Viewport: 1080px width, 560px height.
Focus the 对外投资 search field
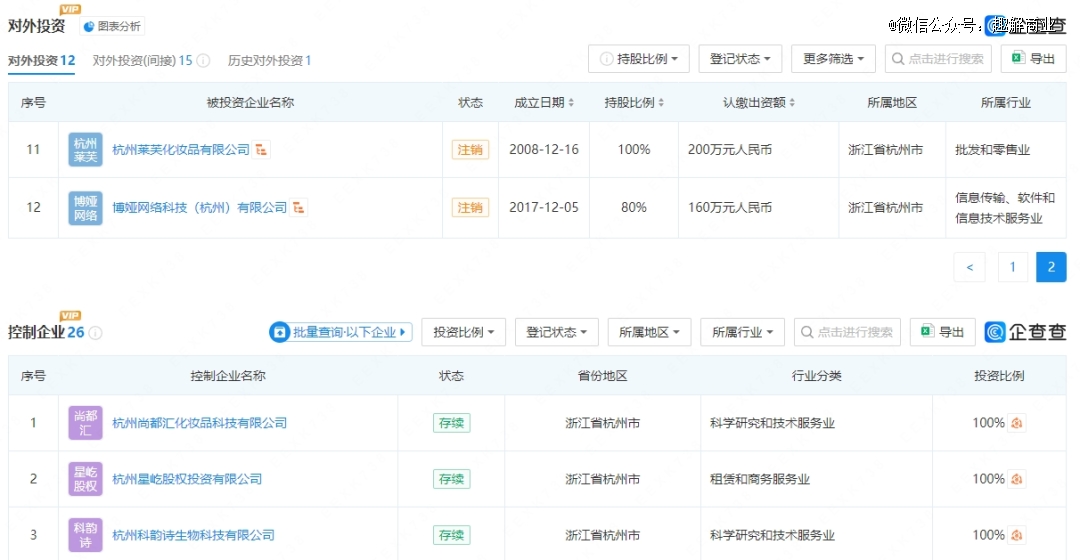click(x=937, y=59)
